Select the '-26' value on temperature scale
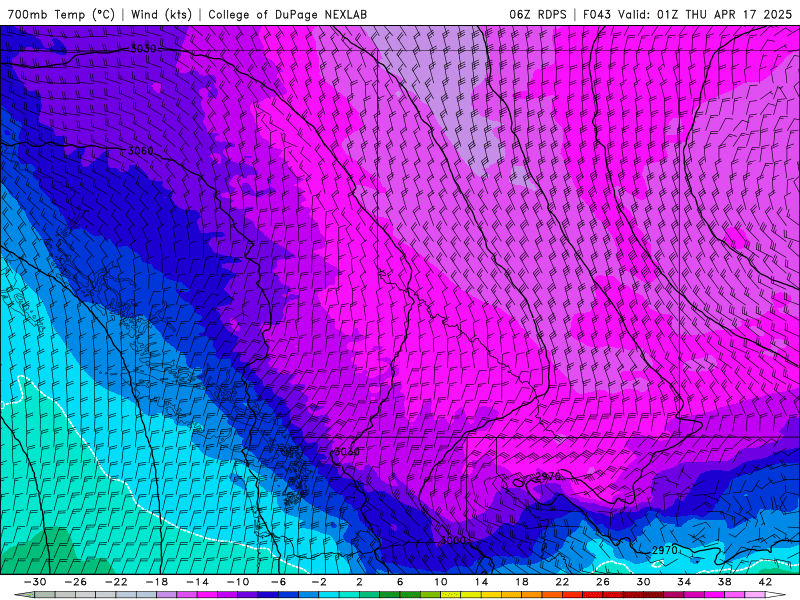800x600 pixels. click(x=76, y=582)
